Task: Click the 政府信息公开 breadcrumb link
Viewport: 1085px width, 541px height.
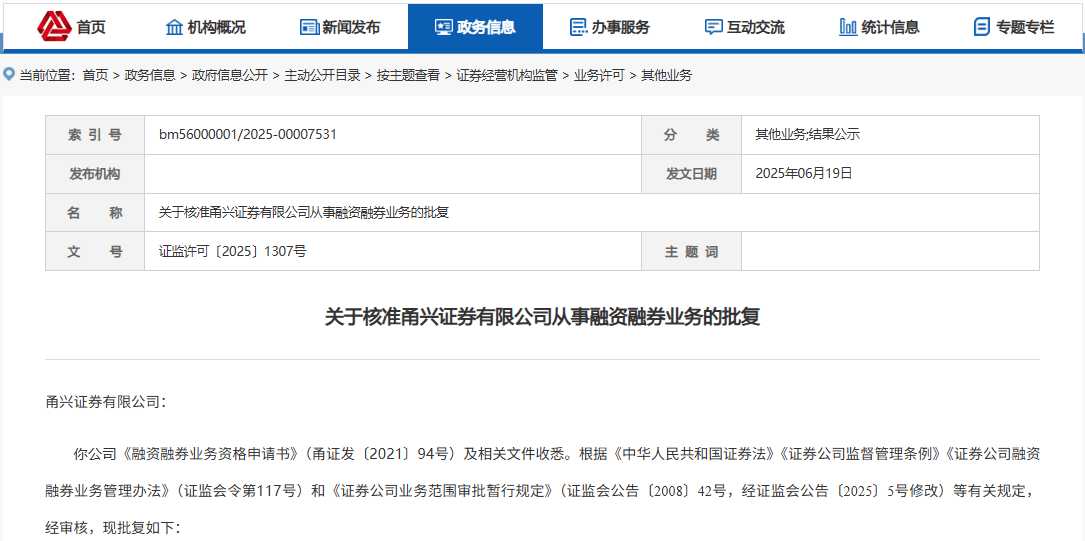Action: click(229, 76)
